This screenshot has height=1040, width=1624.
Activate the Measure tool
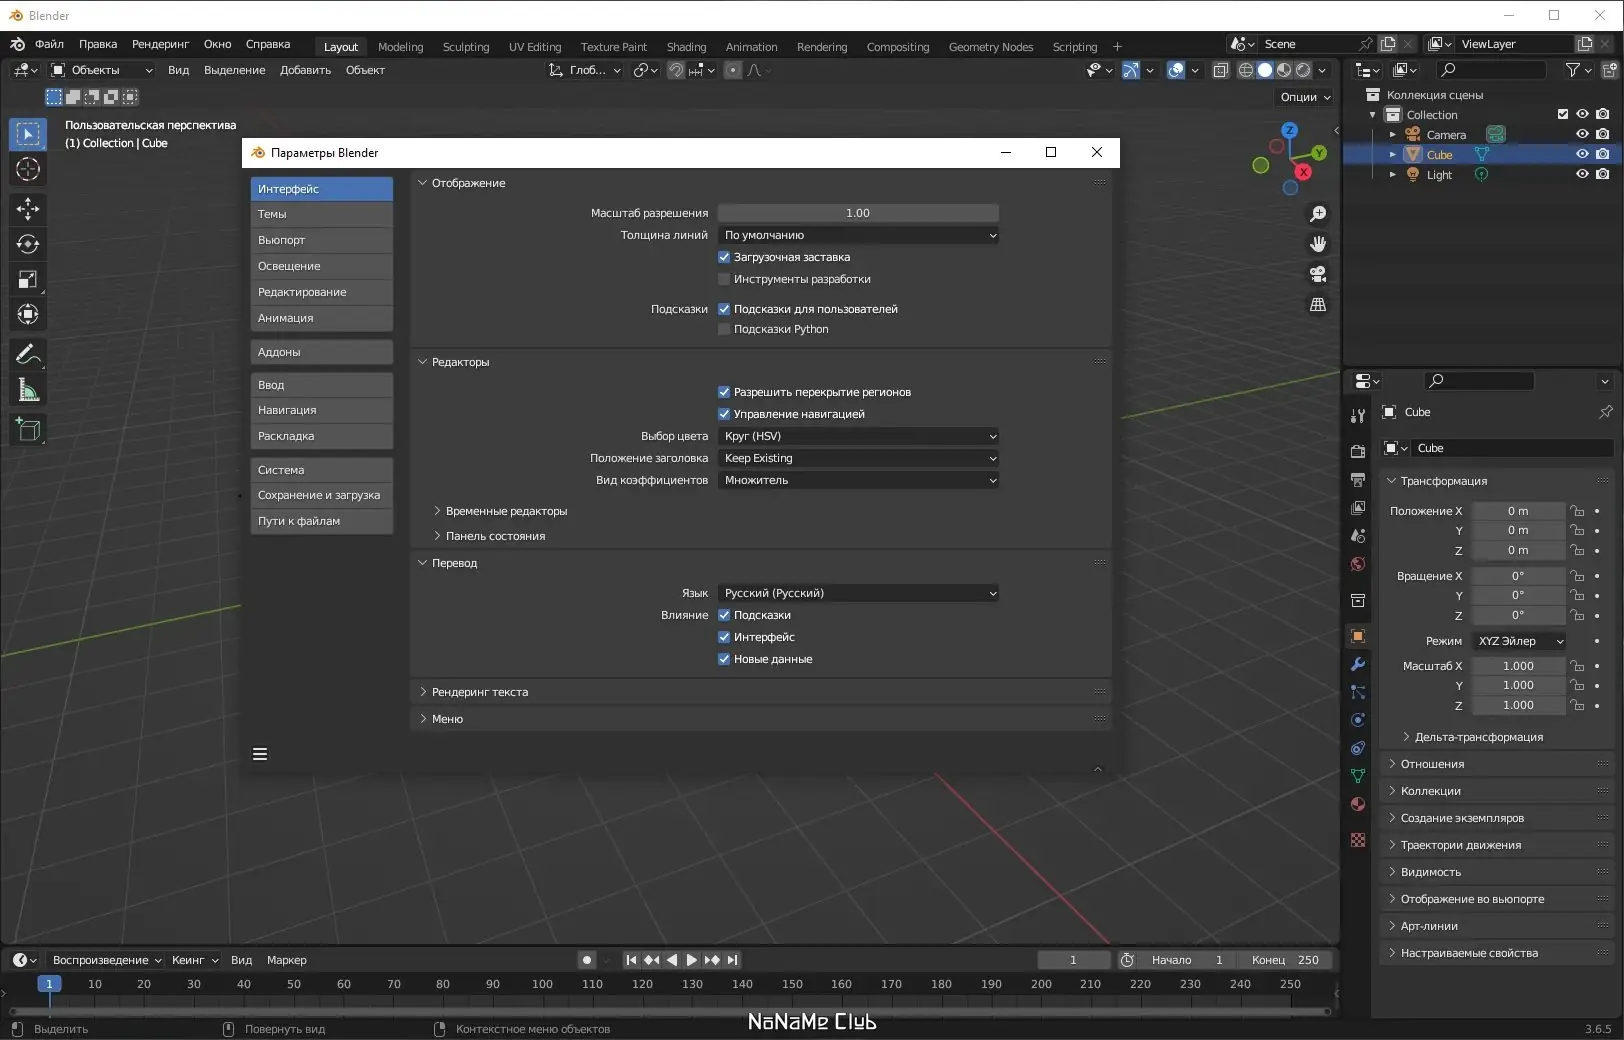tap(28, 390)
